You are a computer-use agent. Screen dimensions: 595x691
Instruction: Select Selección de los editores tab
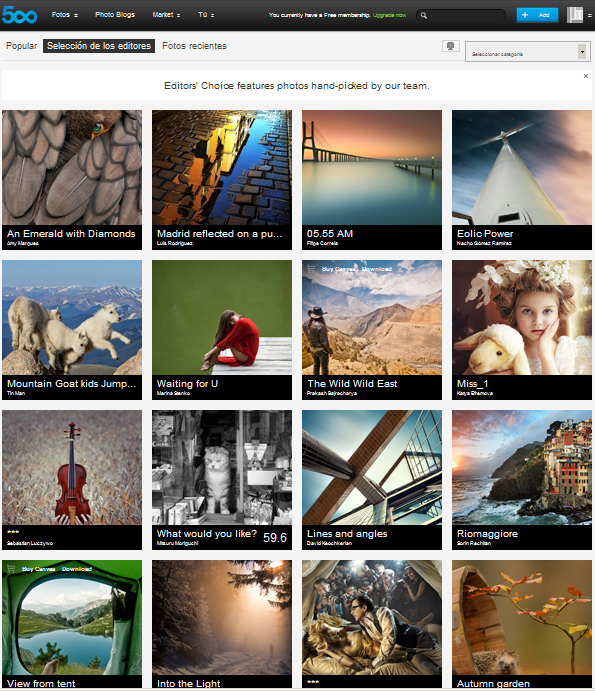(x=99, y=46)
